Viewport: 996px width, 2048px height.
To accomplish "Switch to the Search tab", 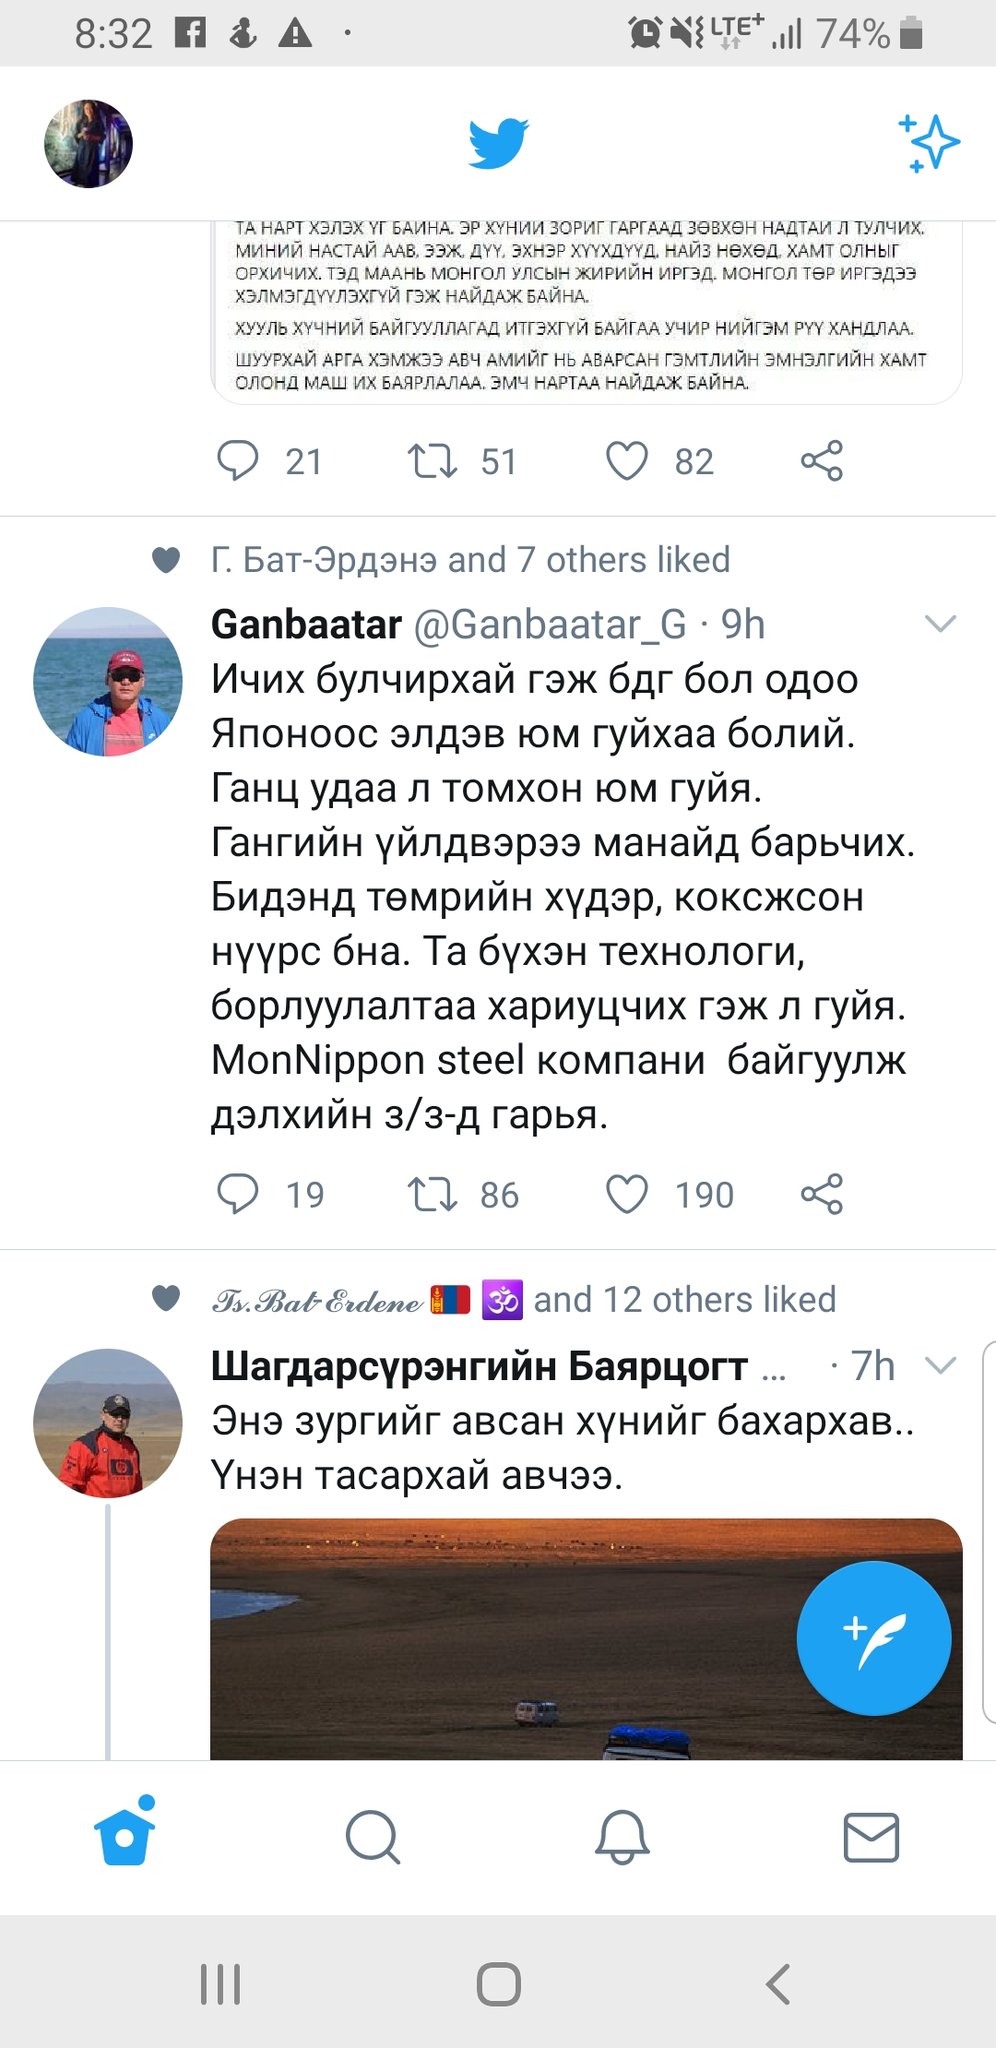I will tap(373, 1837).
